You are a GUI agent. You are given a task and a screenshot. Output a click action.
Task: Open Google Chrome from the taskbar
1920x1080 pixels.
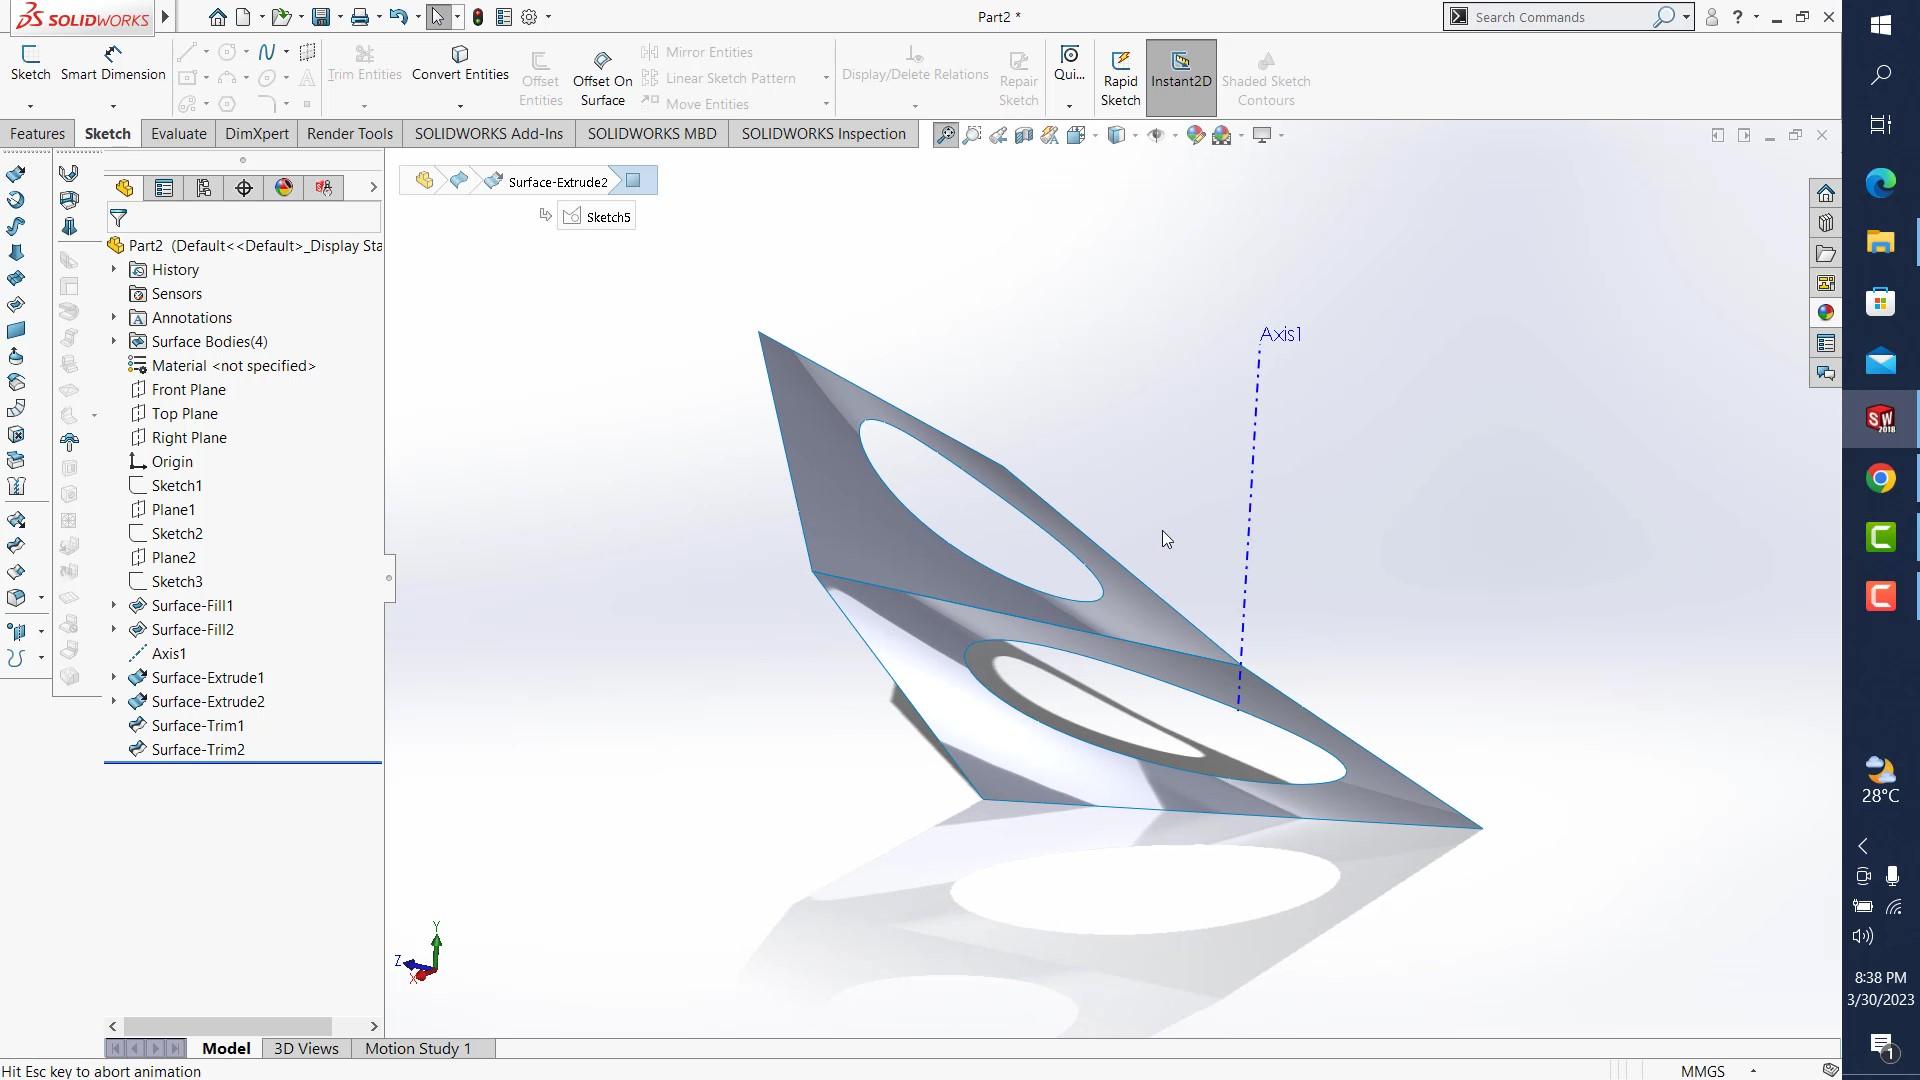point(1880,479)
